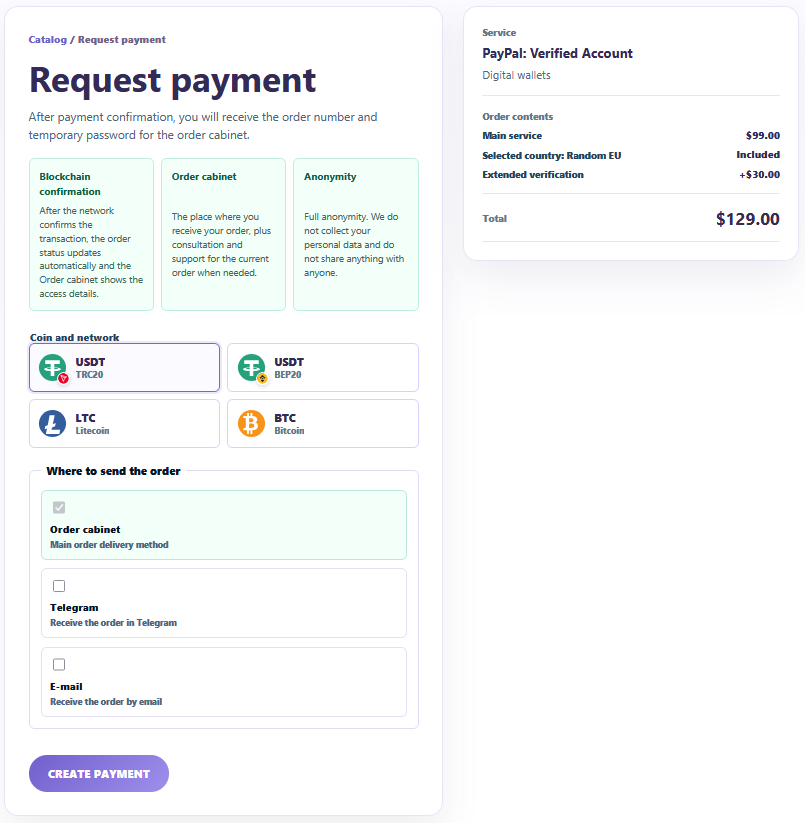Click the Request payment breadcrumb text
The image size is (805, 823).
click(122, 40)
